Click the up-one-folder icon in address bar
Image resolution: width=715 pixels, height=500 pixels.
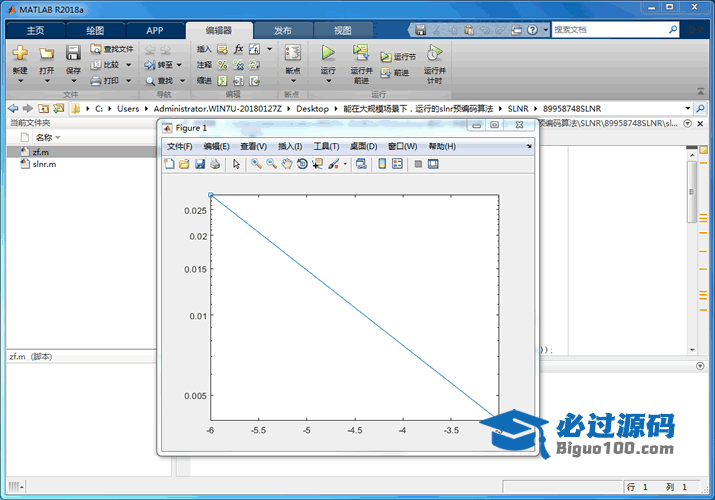[43, 108]
